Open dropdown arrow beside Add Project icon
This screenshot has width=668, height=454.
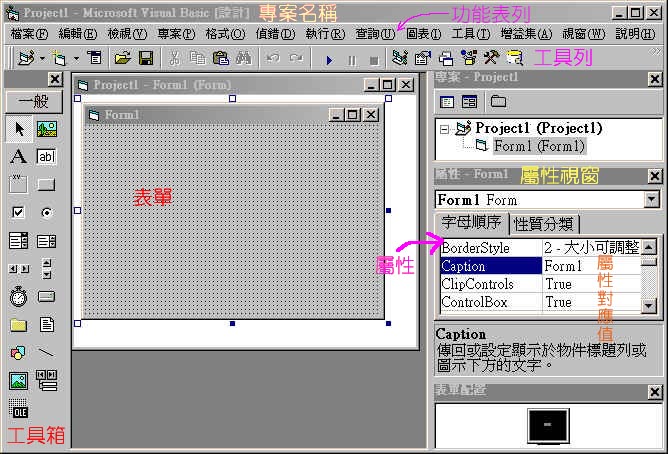pyautogui.click(x=42, y=58)
